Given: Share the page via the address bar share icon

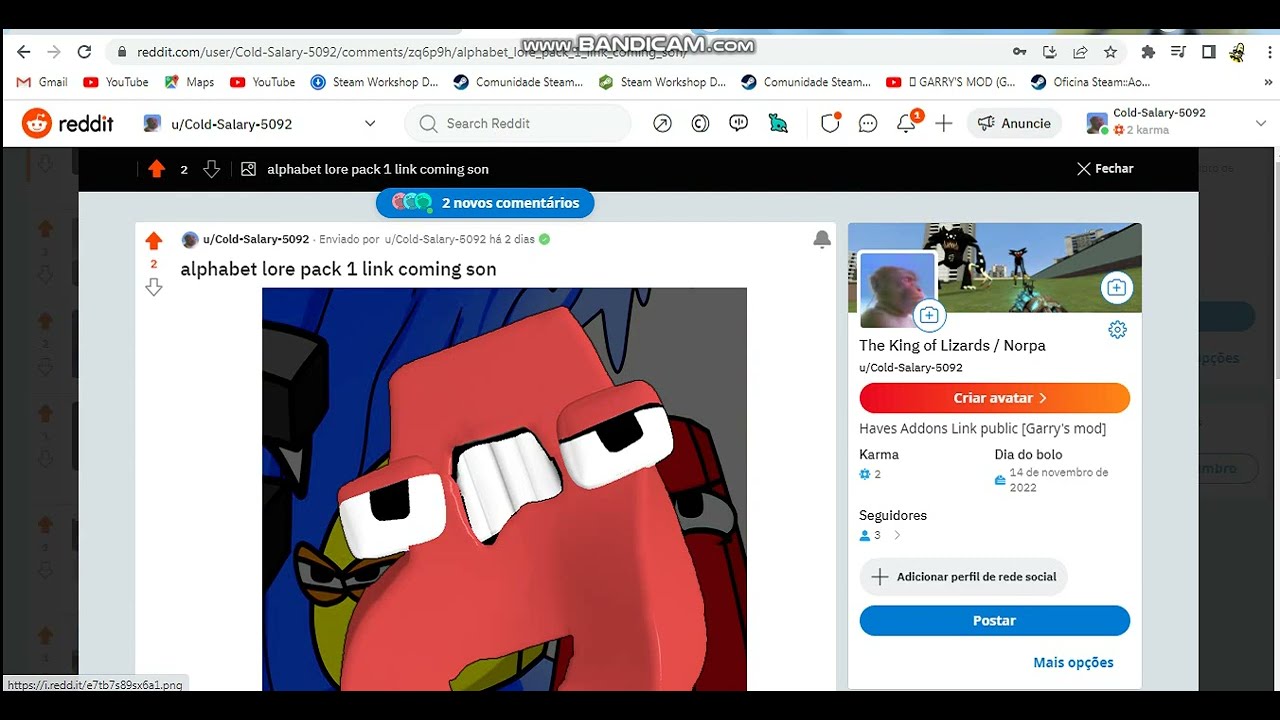Looking at the screenshot, I should (1080, 52).
